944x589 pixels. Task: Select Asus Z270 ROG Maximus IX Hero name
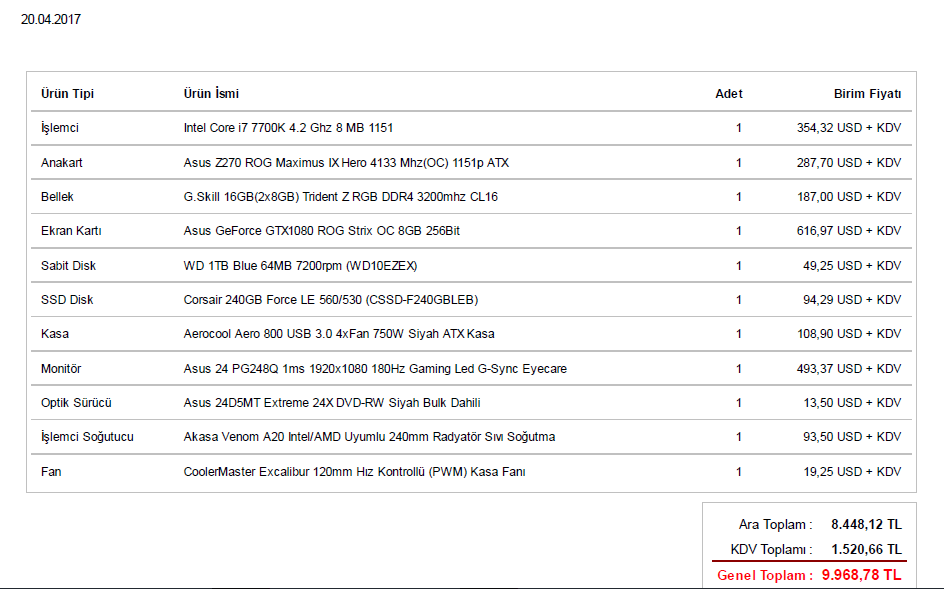tap(346, 163)
